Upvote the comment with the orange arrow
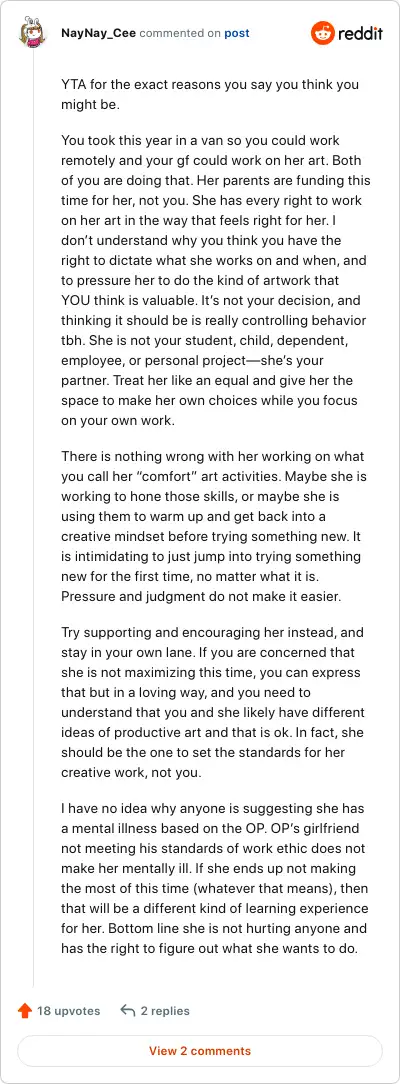 click(x=25, y=1011)
